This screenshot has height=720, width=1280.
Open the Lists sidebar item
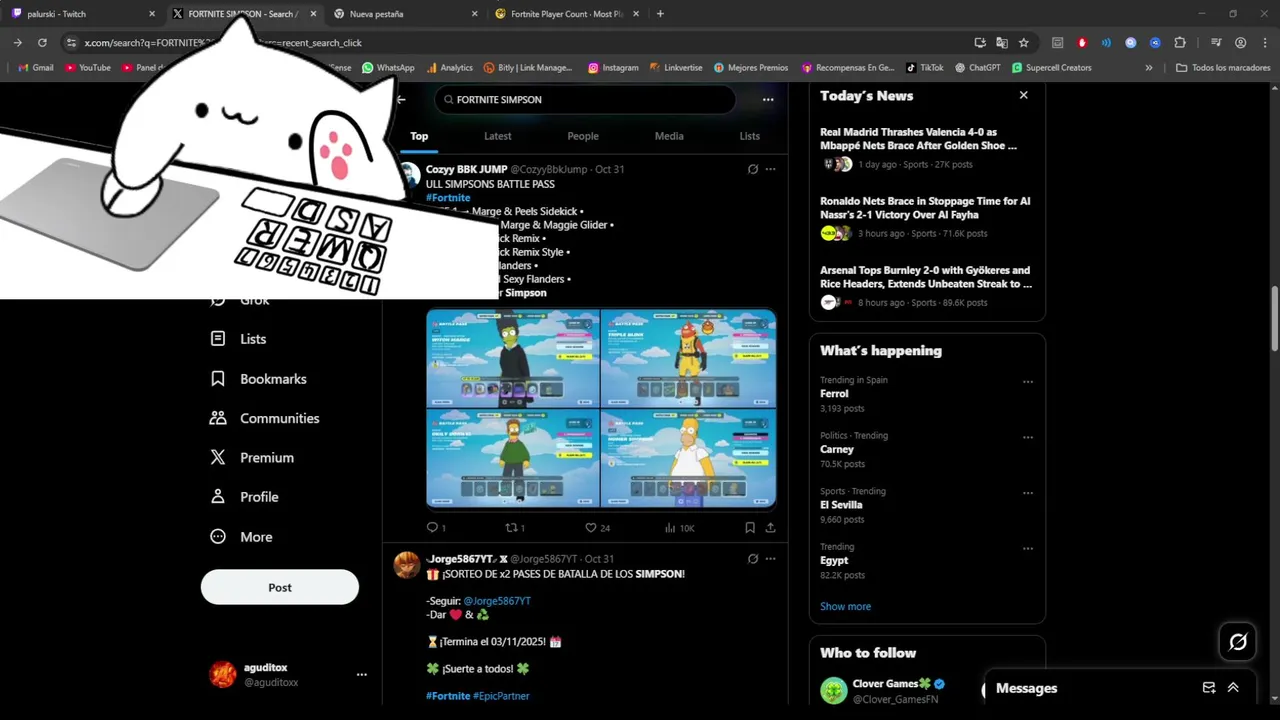tap(238, 339)
